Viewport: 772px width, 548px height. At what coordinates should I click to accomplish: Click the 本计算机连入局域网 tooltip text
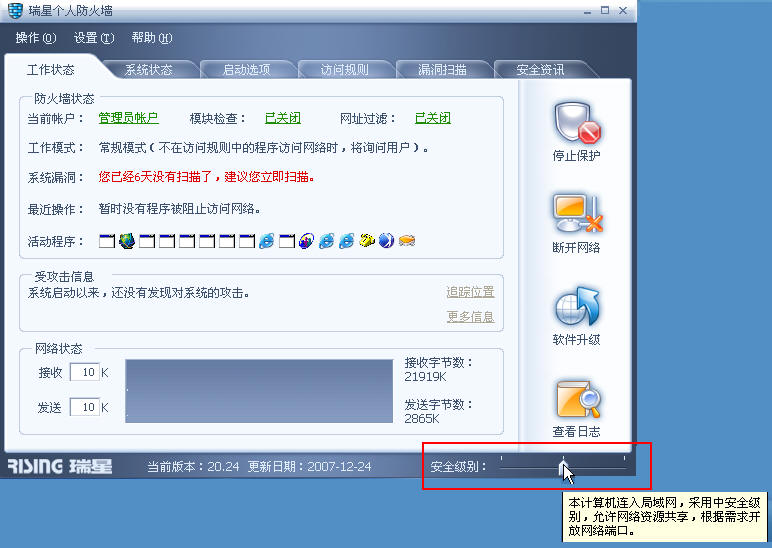pos(665,516)
